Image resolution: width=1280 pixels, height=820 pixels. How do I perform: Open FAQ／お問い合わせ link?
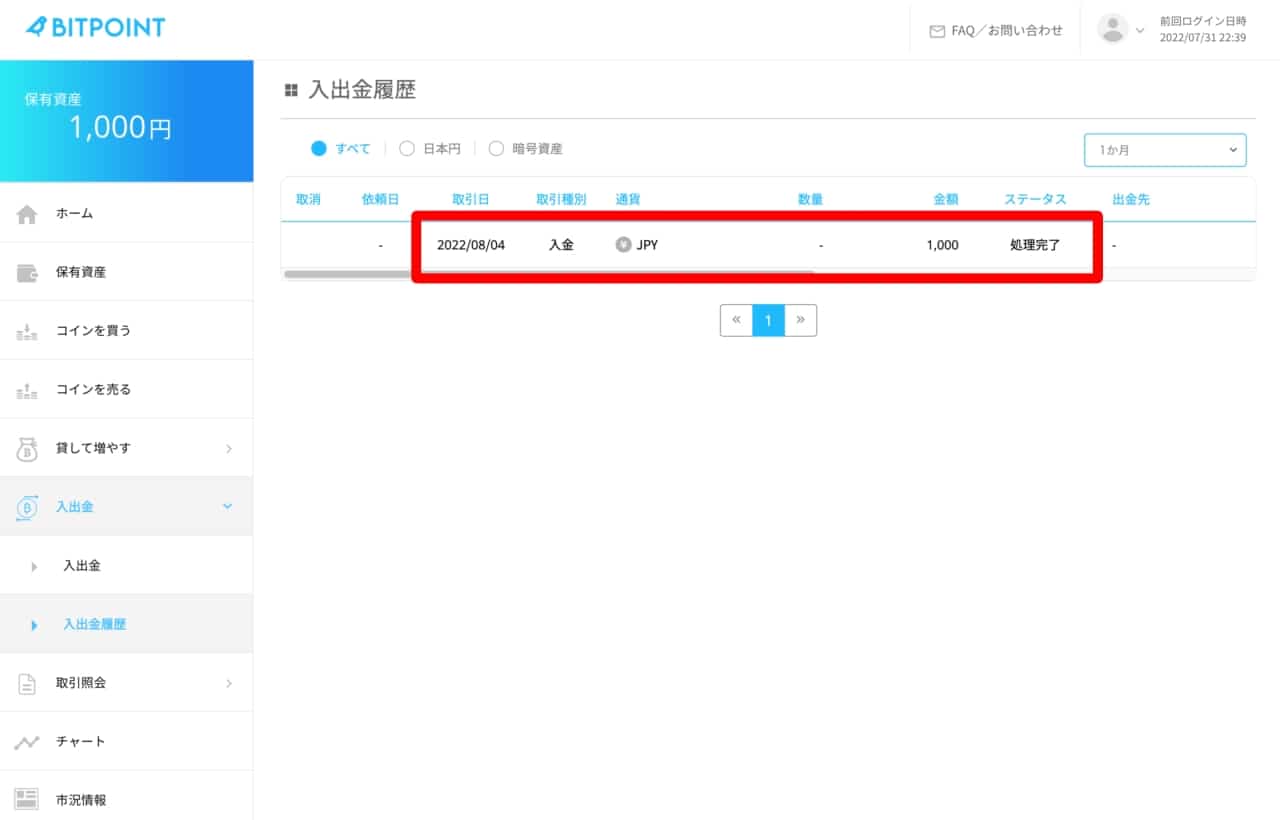pos(996,30)
